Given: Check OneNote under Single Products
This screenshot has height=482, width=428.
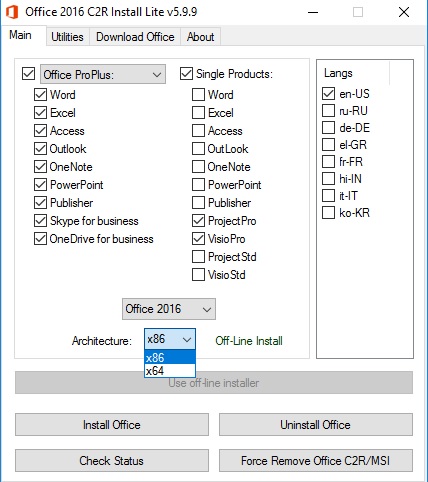Looking at the screenshot, I should tap(198, 167).
